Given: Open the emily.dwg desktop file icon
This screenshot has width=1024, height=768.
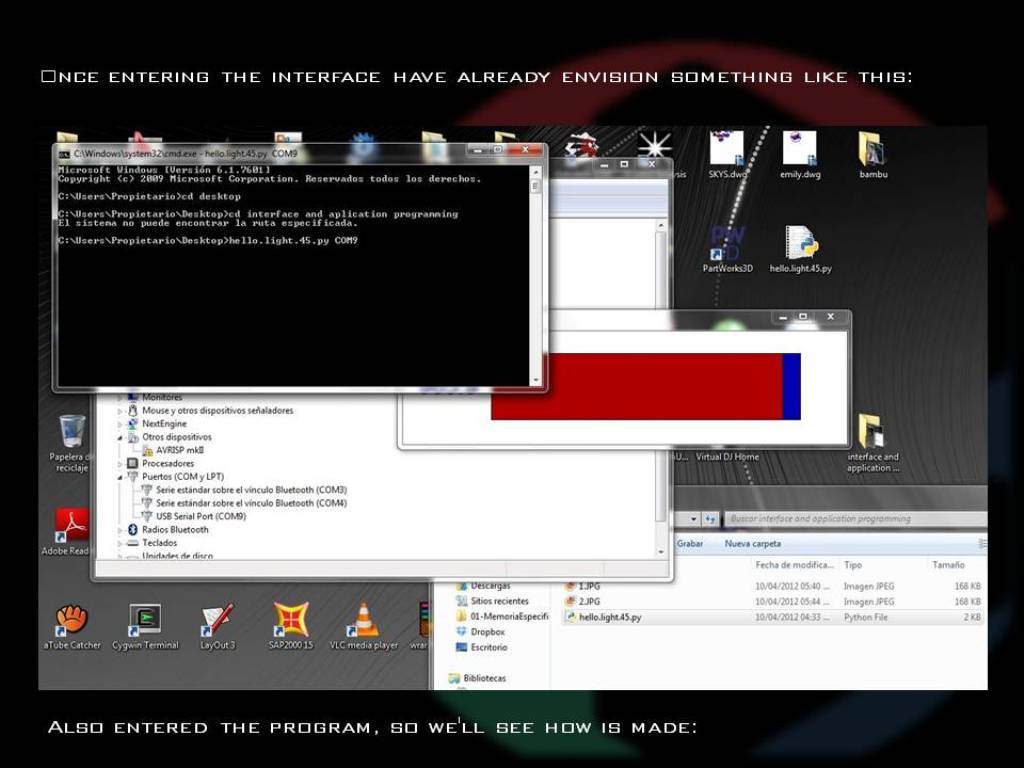Looking at the screenshot, I should point(800,149).
